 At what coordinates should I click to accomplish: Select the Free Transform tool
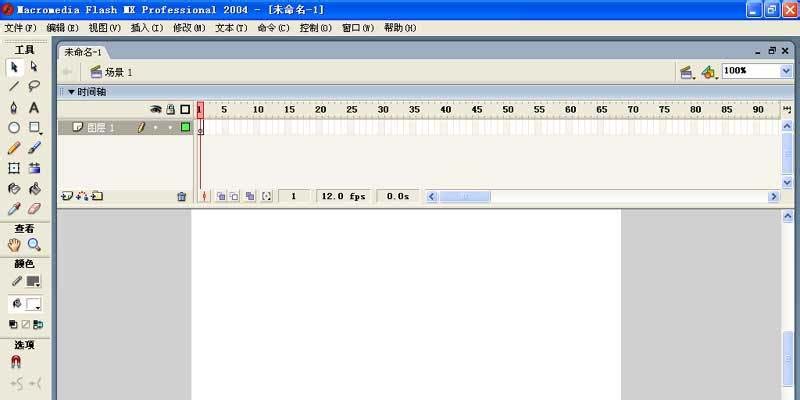tap(14, 168)
